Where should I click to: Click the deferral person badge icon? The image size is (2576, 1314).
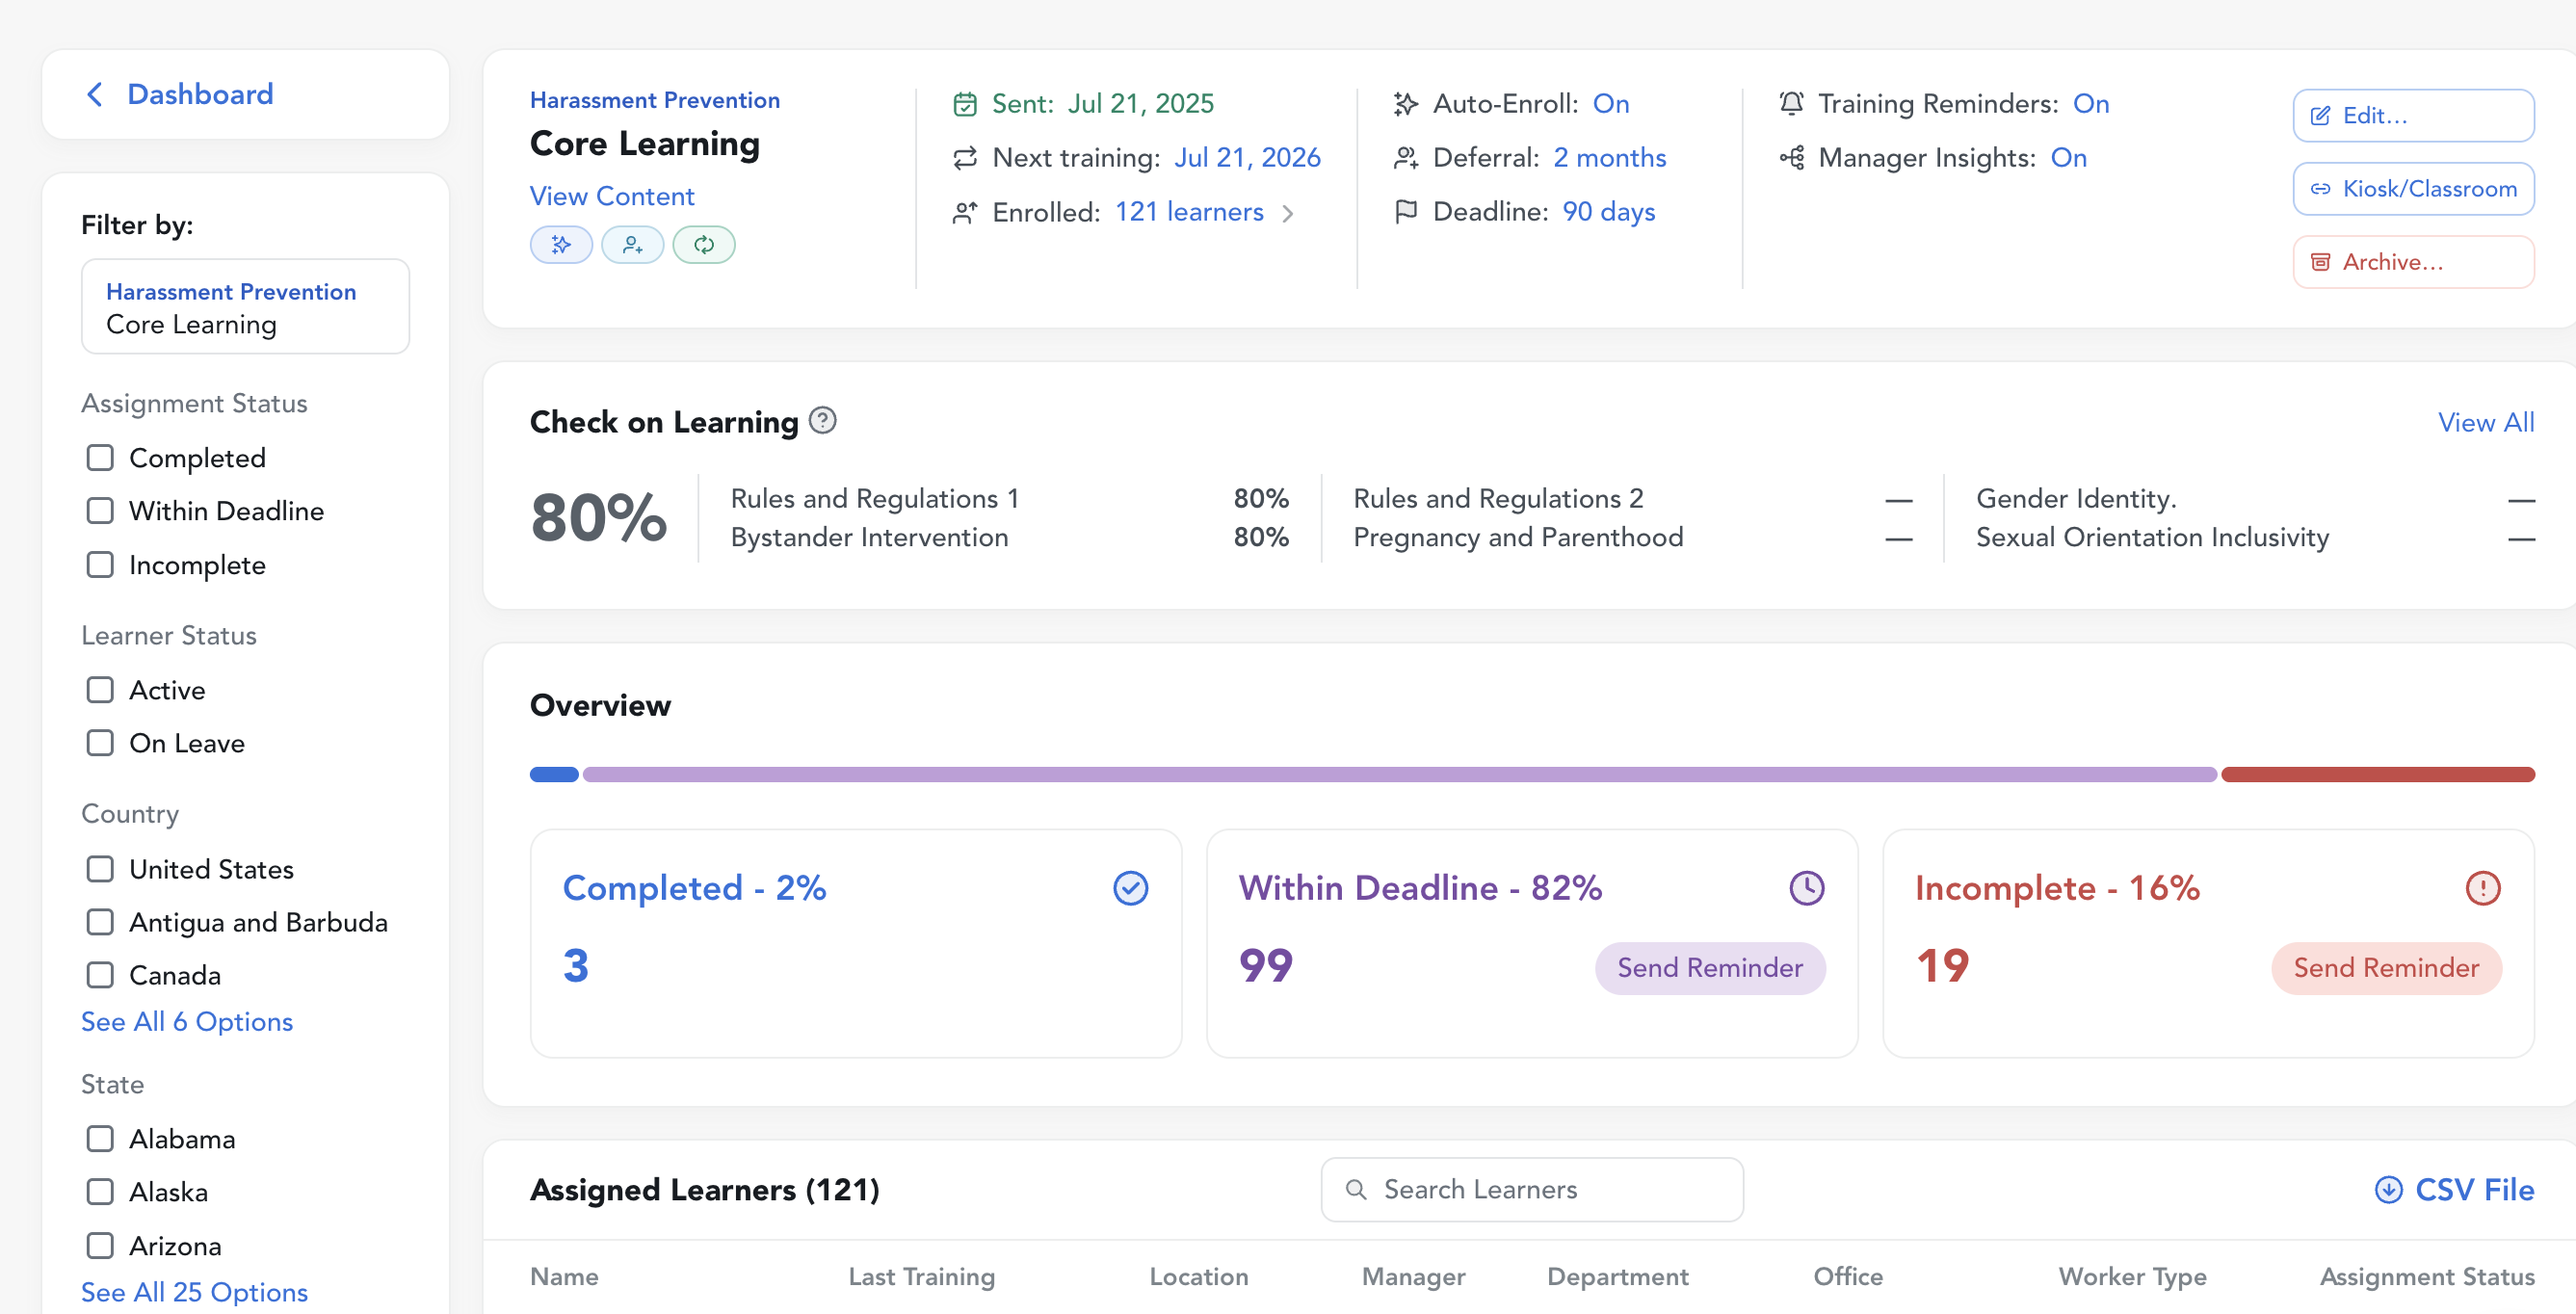click(x=632, y=245)
